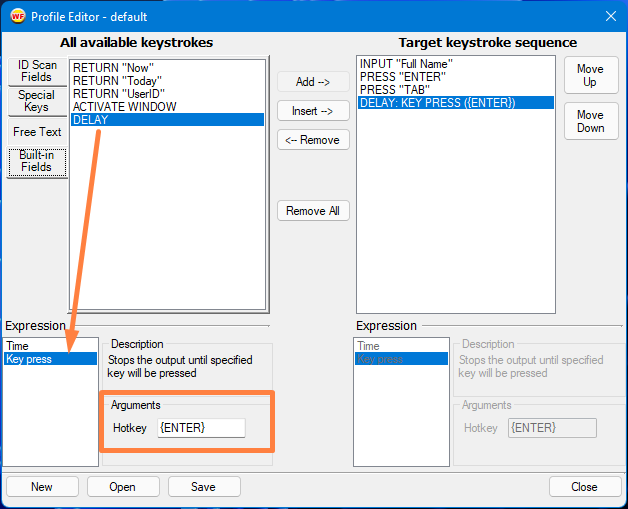This screenshot has height=509, width=628.
Task: Select RETURN "UserID" keystroke
Action: [x=167, y=94]
